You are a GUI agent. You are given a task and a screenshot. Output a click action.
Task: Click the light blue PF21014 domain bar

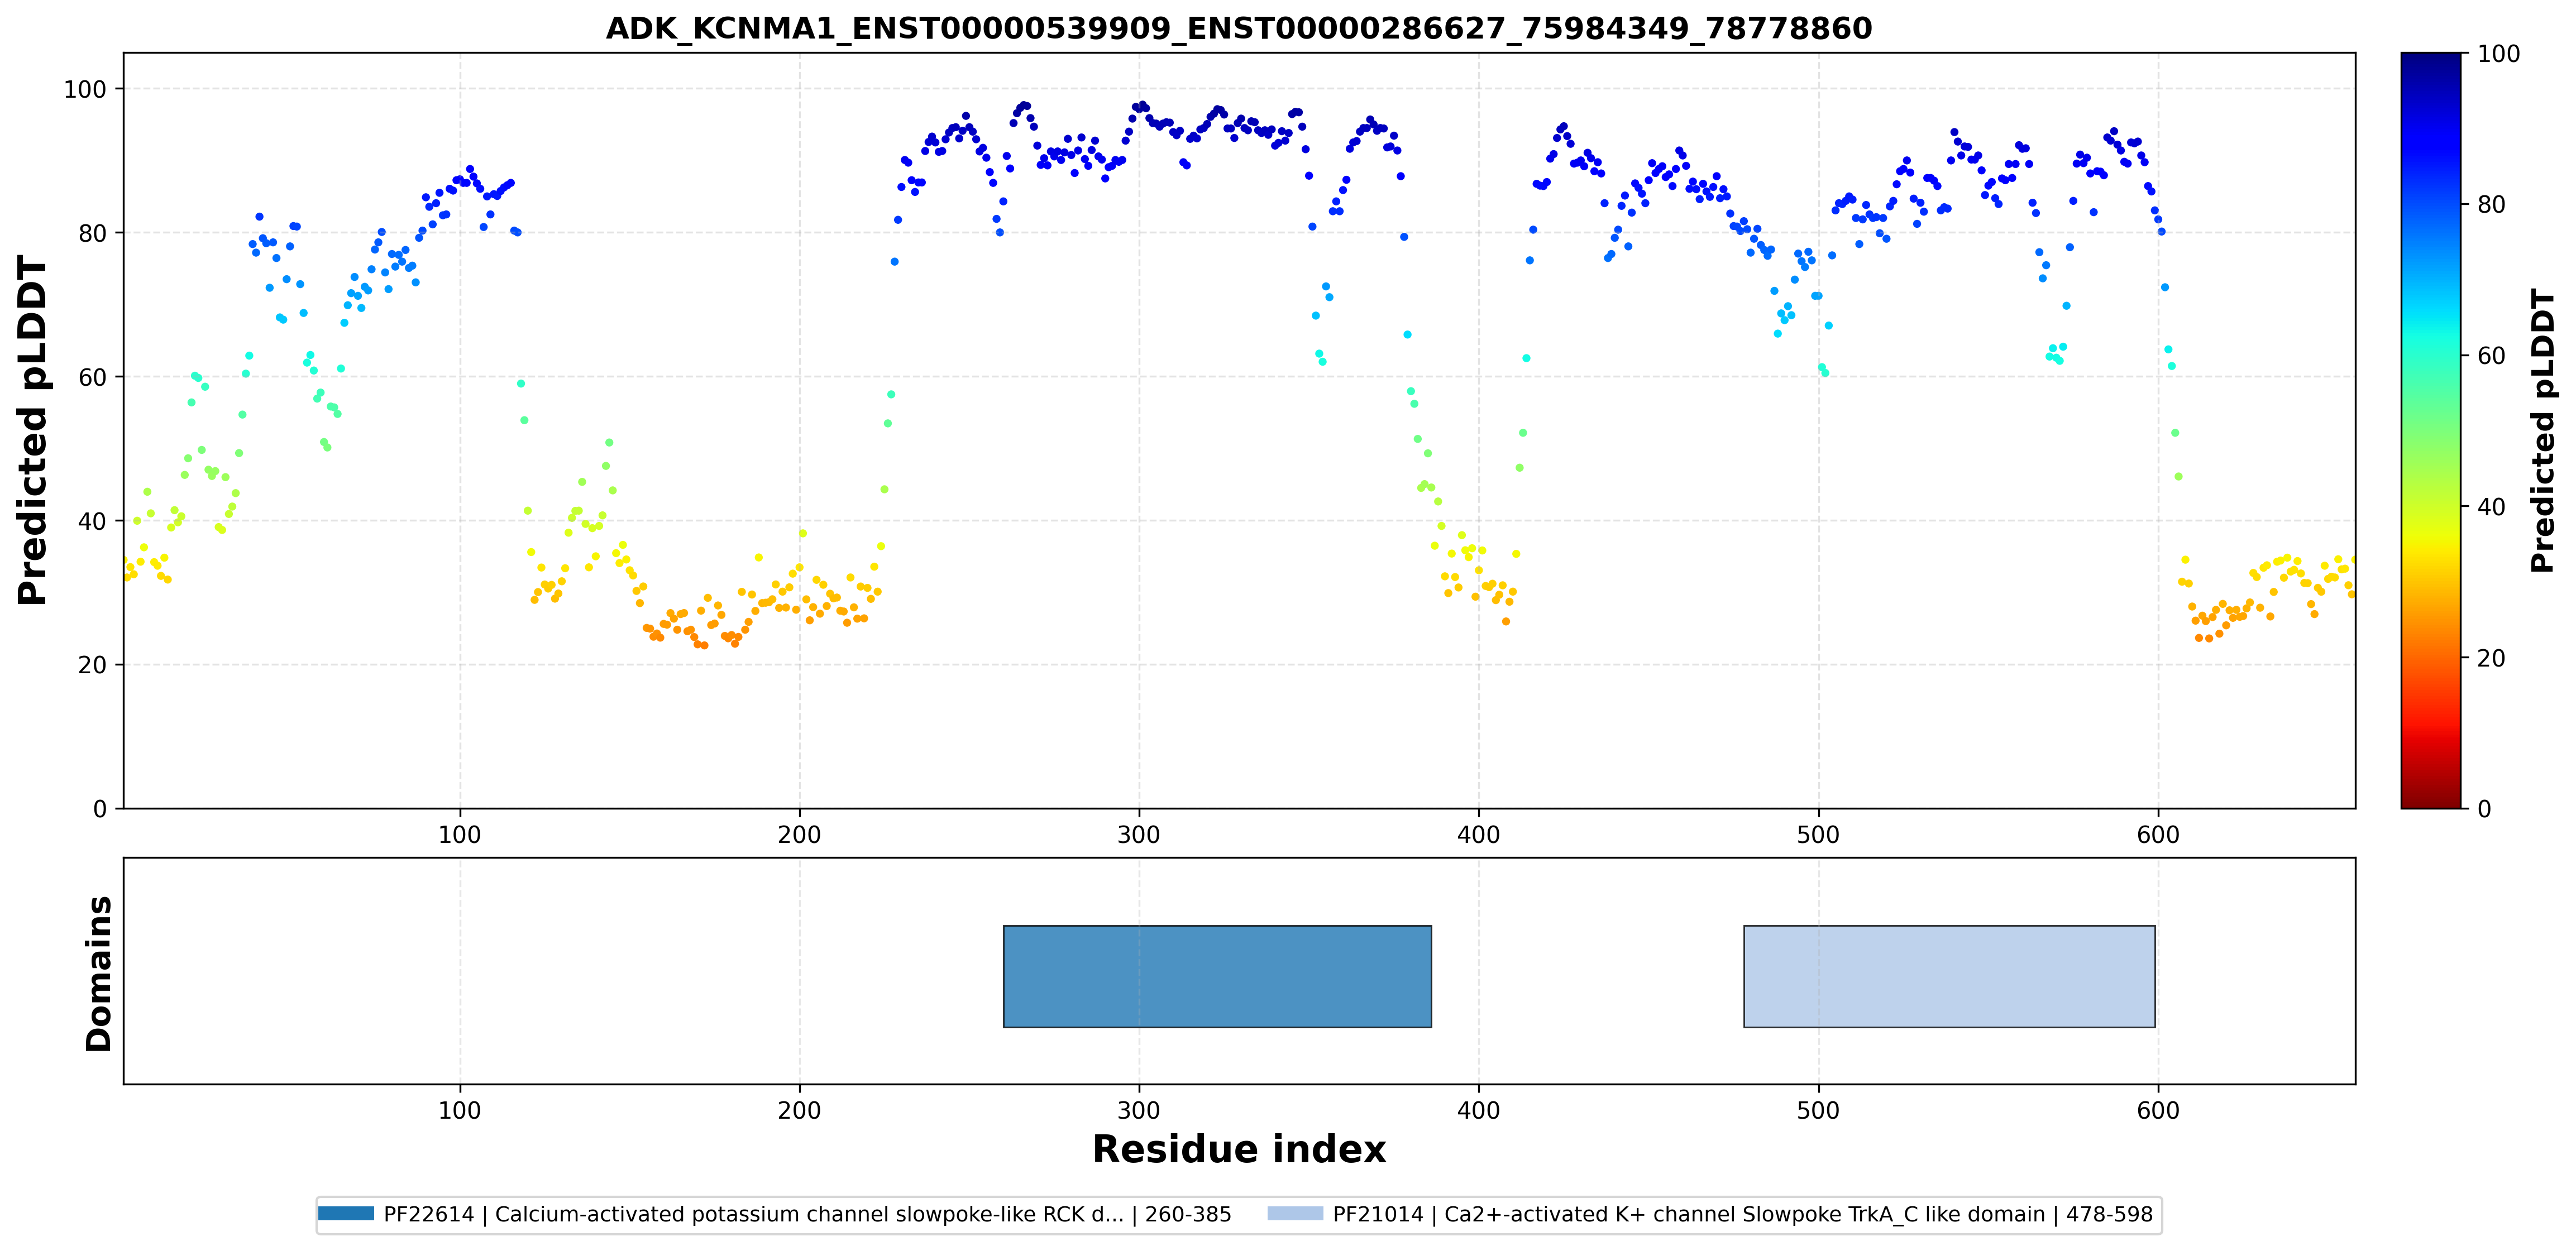(1949, 976)
